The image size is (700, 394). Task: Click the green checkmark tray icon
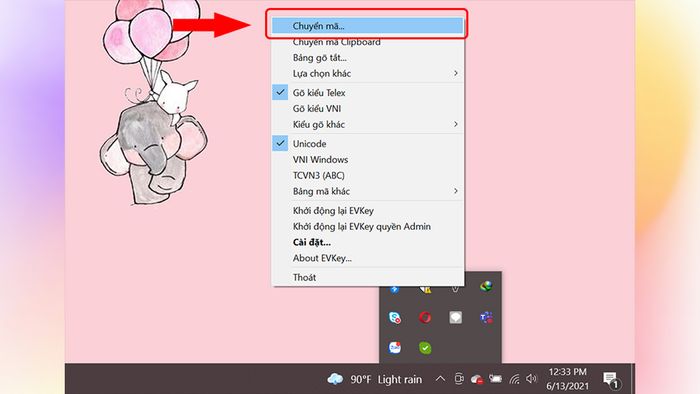425,348
